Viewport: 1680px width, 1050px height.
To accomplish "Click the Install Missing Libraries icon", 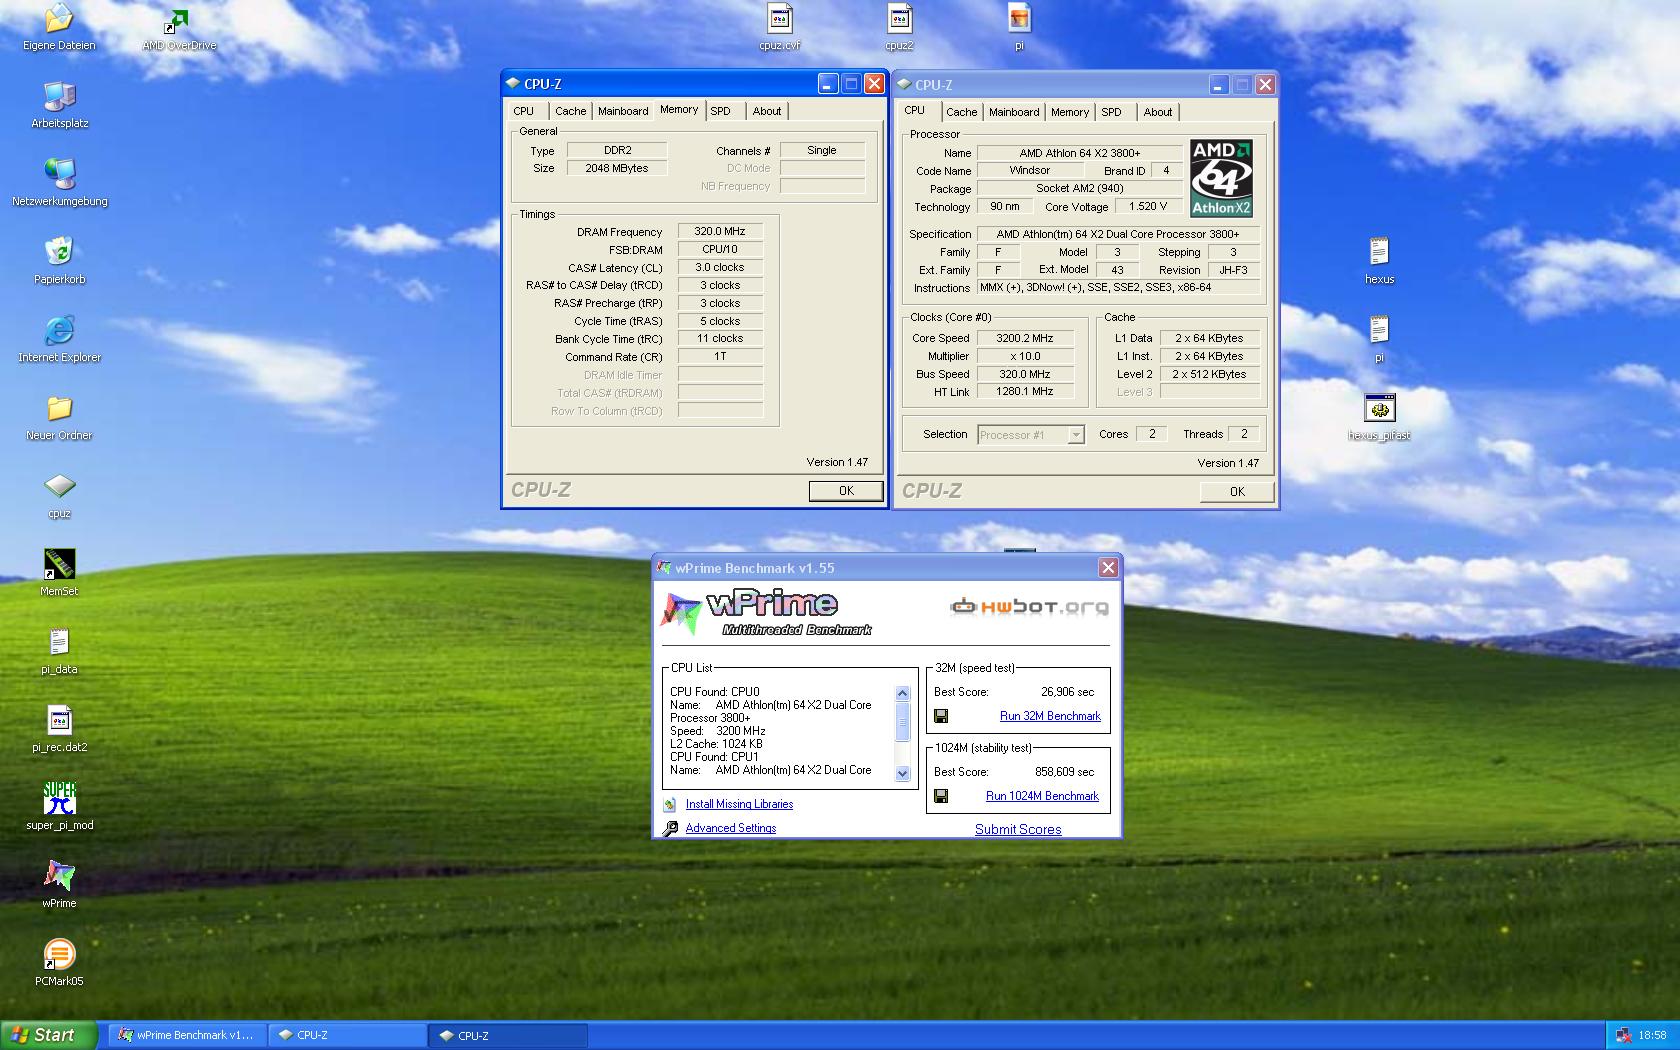I will [670, 804].
